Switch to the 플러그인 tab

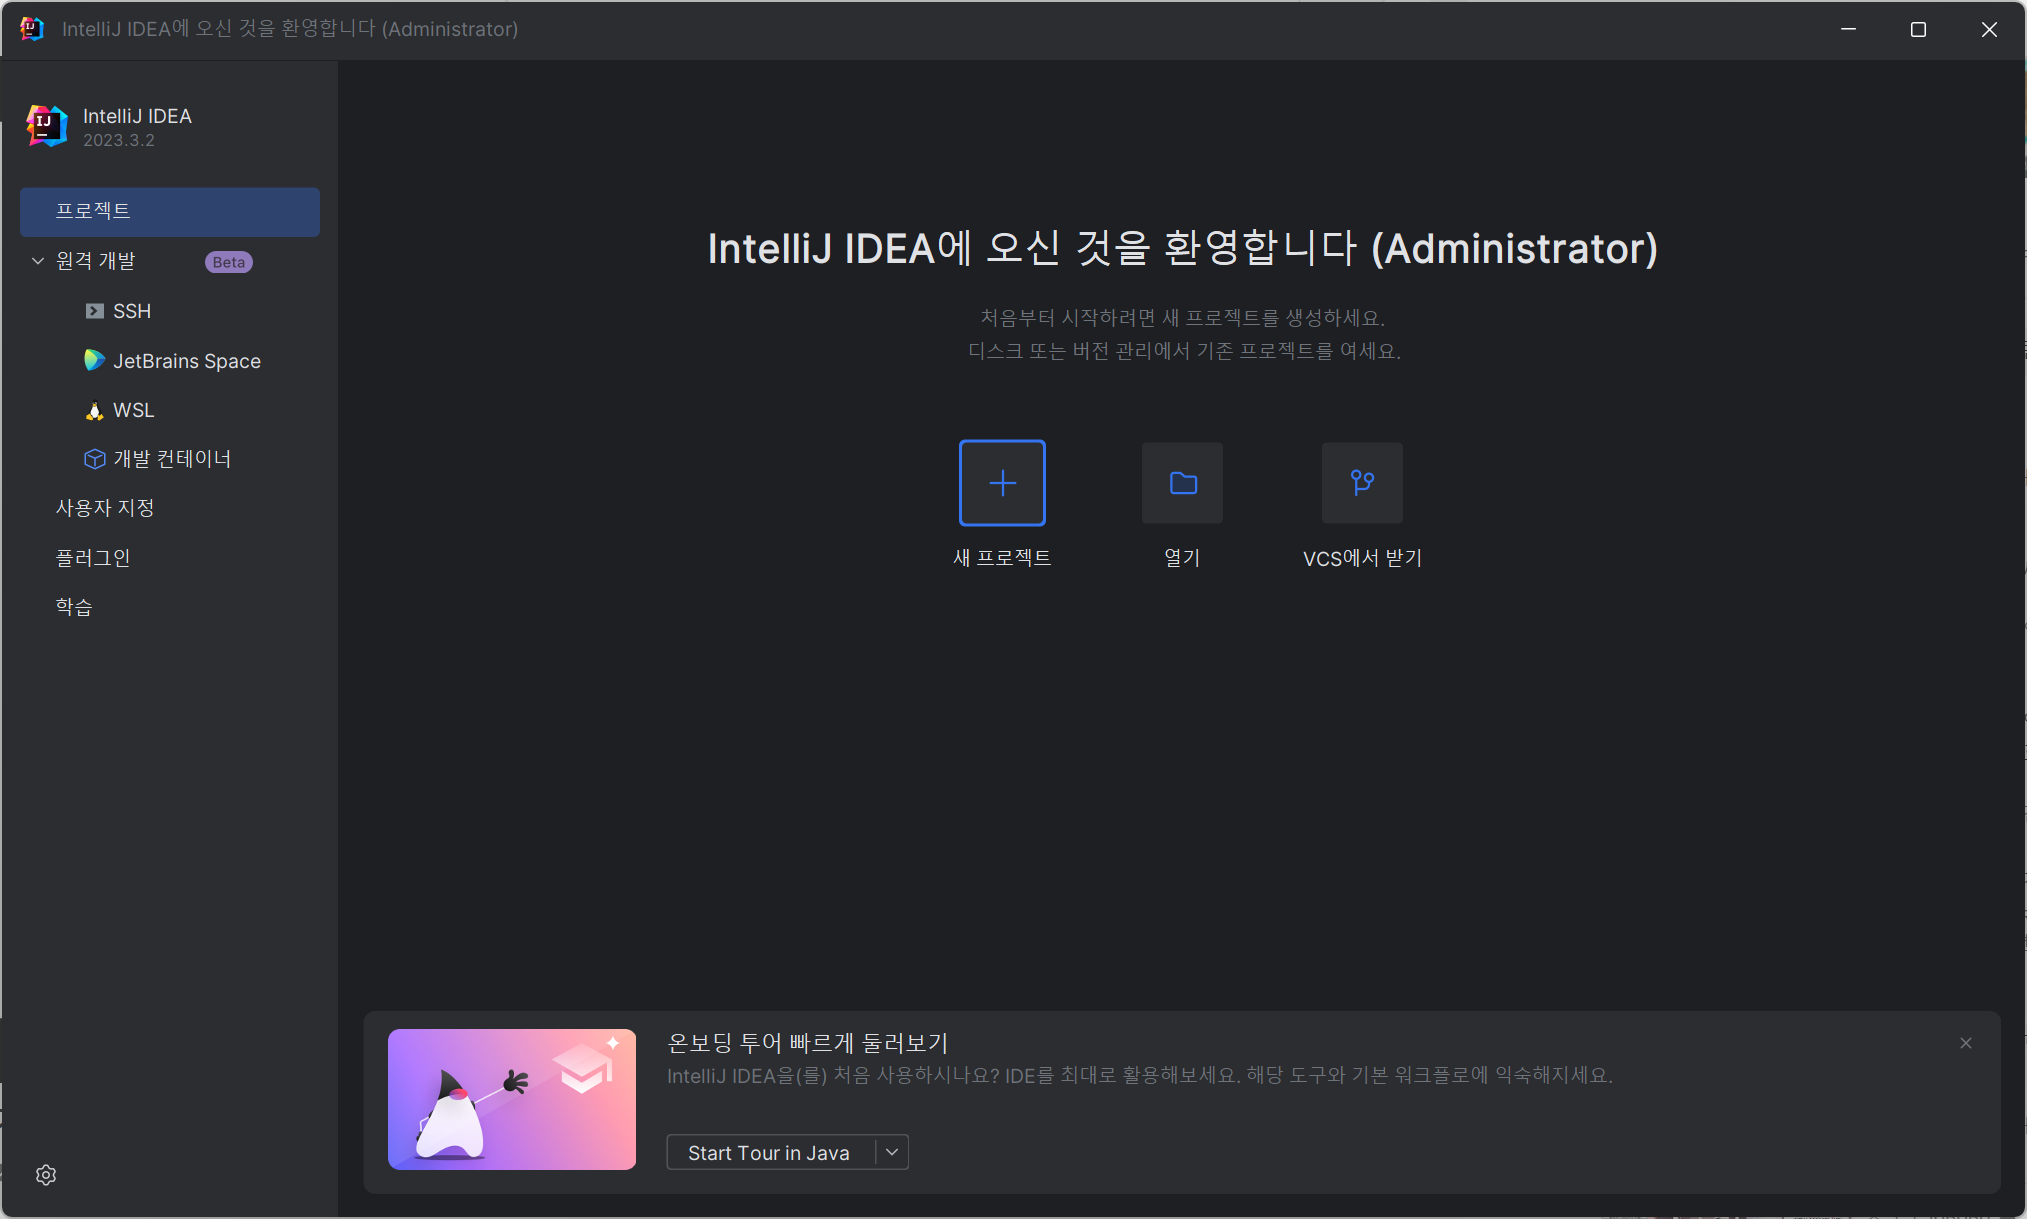tap(93, 558)
